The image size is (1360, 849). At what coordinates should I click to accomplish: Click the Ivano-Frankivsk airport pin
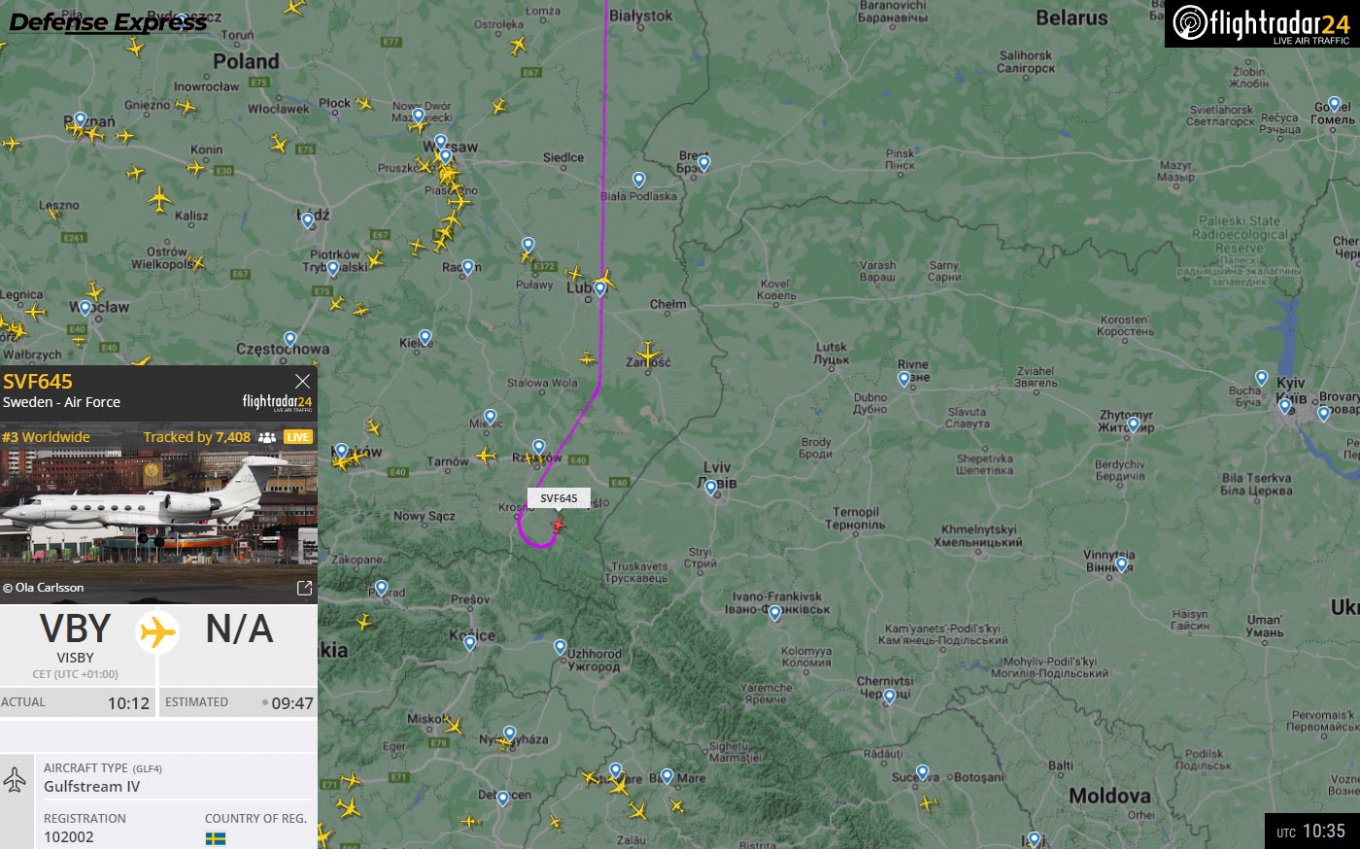(x=775, y=613)
